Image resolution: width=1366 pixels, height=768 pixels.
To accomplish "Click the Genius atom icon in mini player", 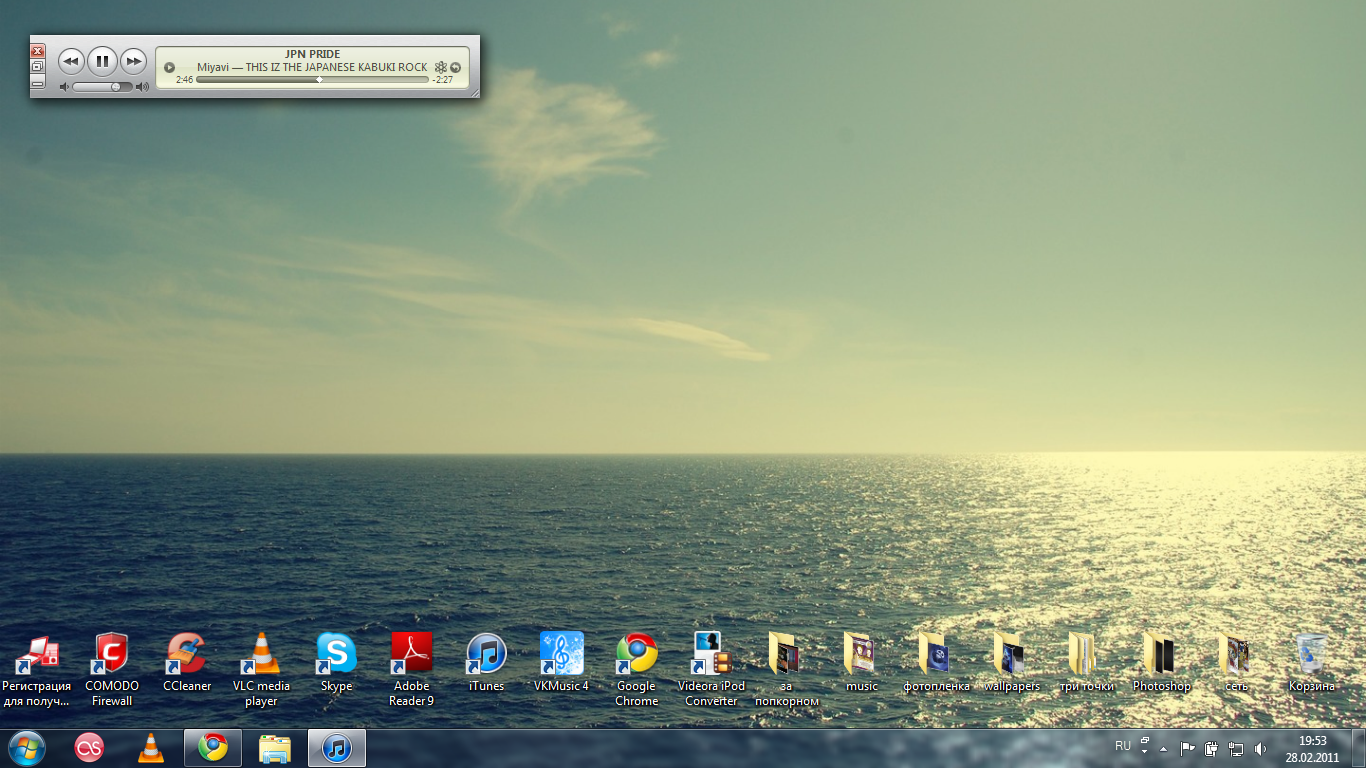I will (x=440, y=67).
